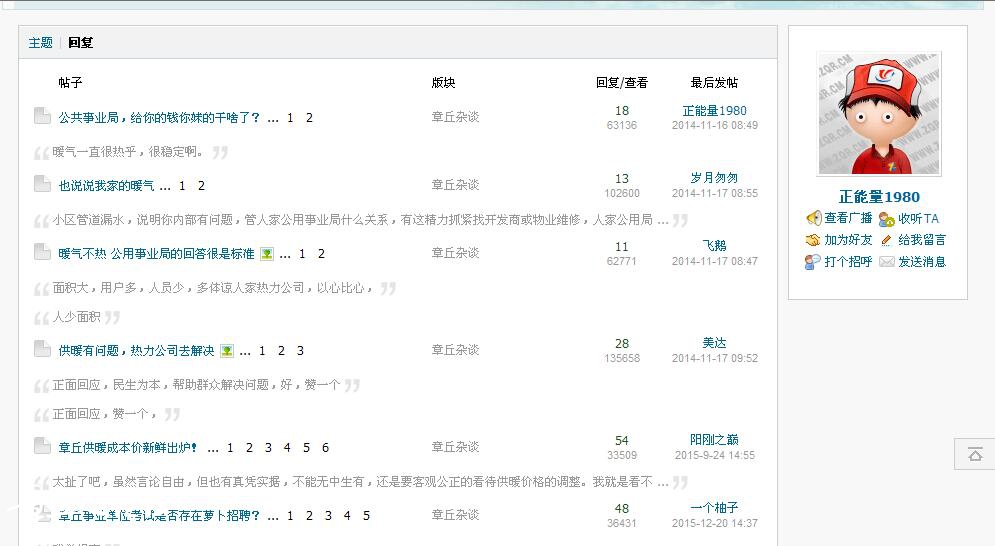Click document icon beside 供暖有问题 thread
Screen dimensions: 995x546
43,349
